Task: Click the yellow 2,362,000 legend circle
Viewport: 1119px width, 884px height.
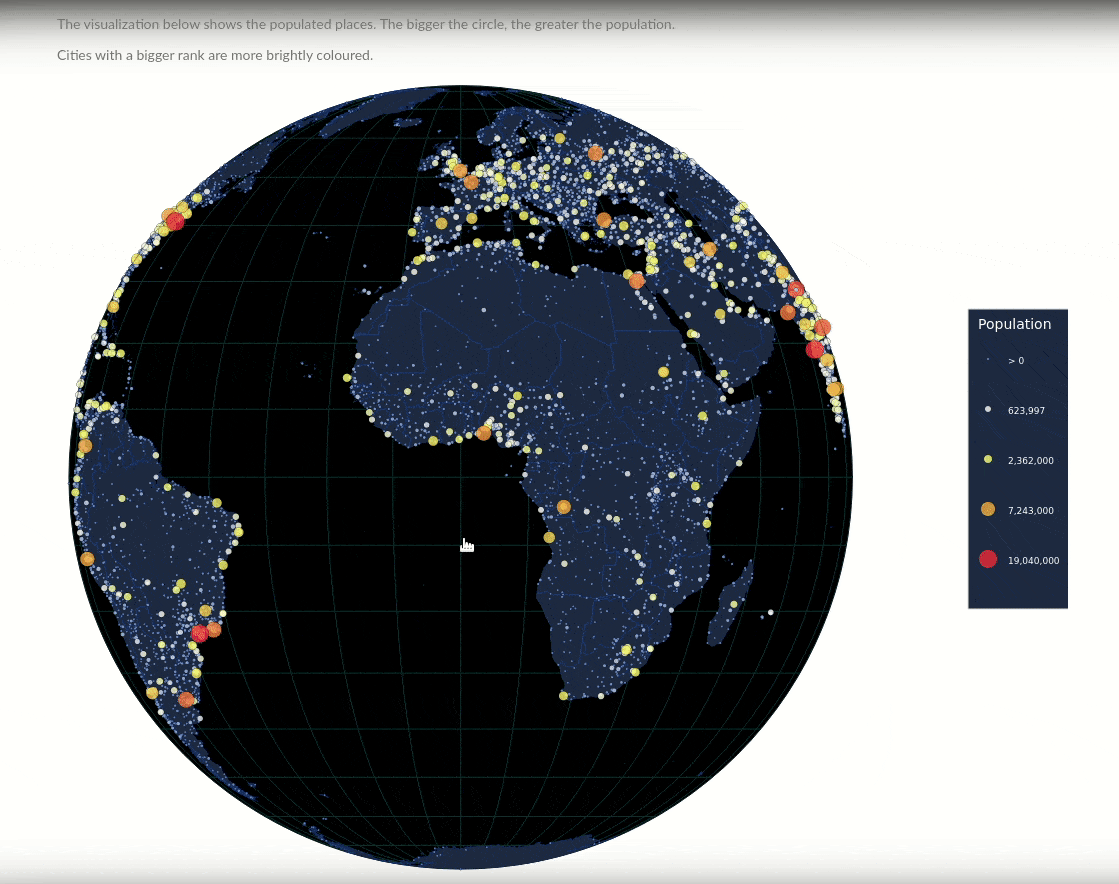Action: tap(988, 459)
